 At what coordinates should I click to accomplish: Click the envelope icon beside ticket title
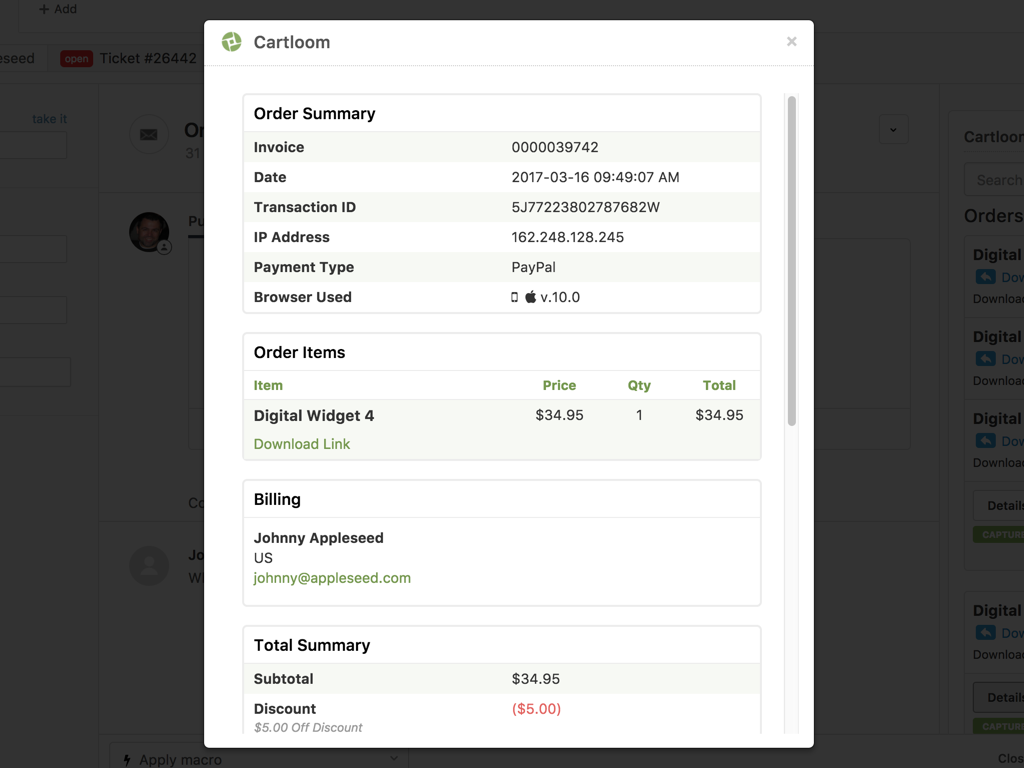tap(149, 134)
